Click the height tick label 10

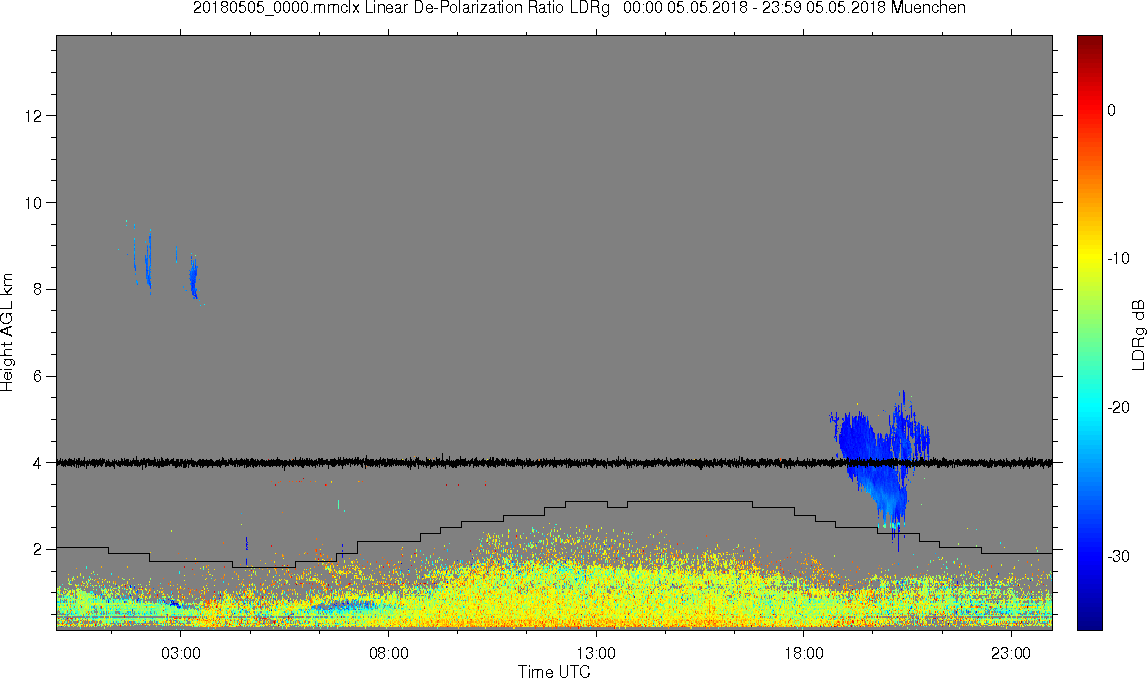coord(33,203)
